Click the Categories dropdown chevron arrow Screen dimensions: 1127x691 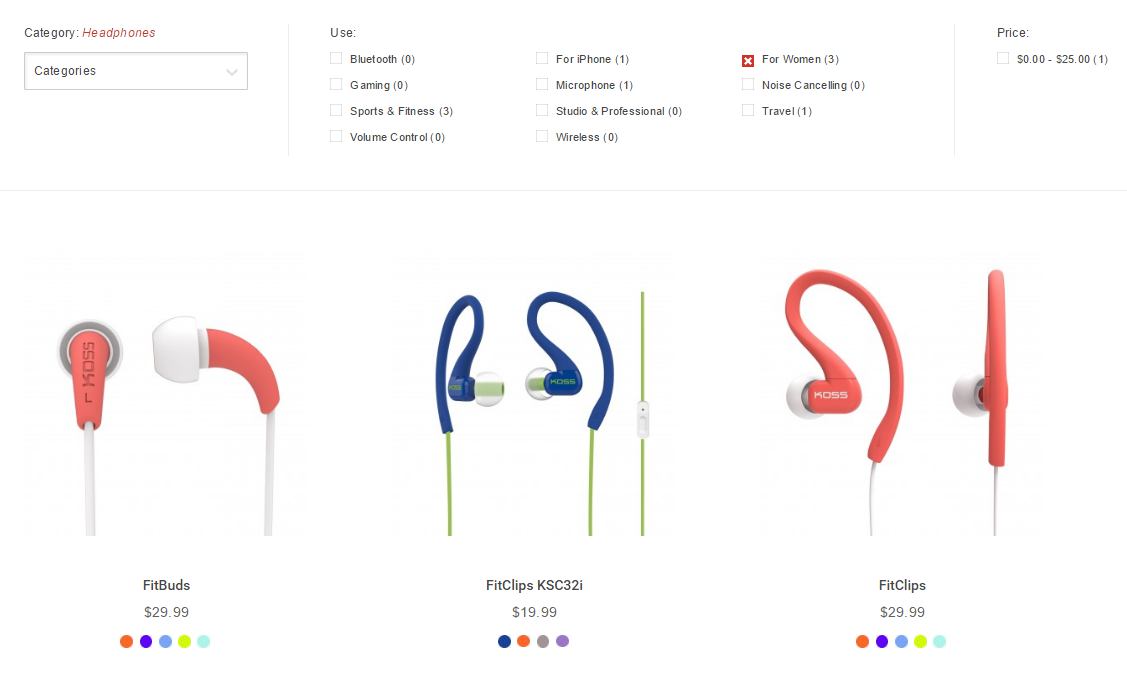pyautogui.click(x=231, y=72)
